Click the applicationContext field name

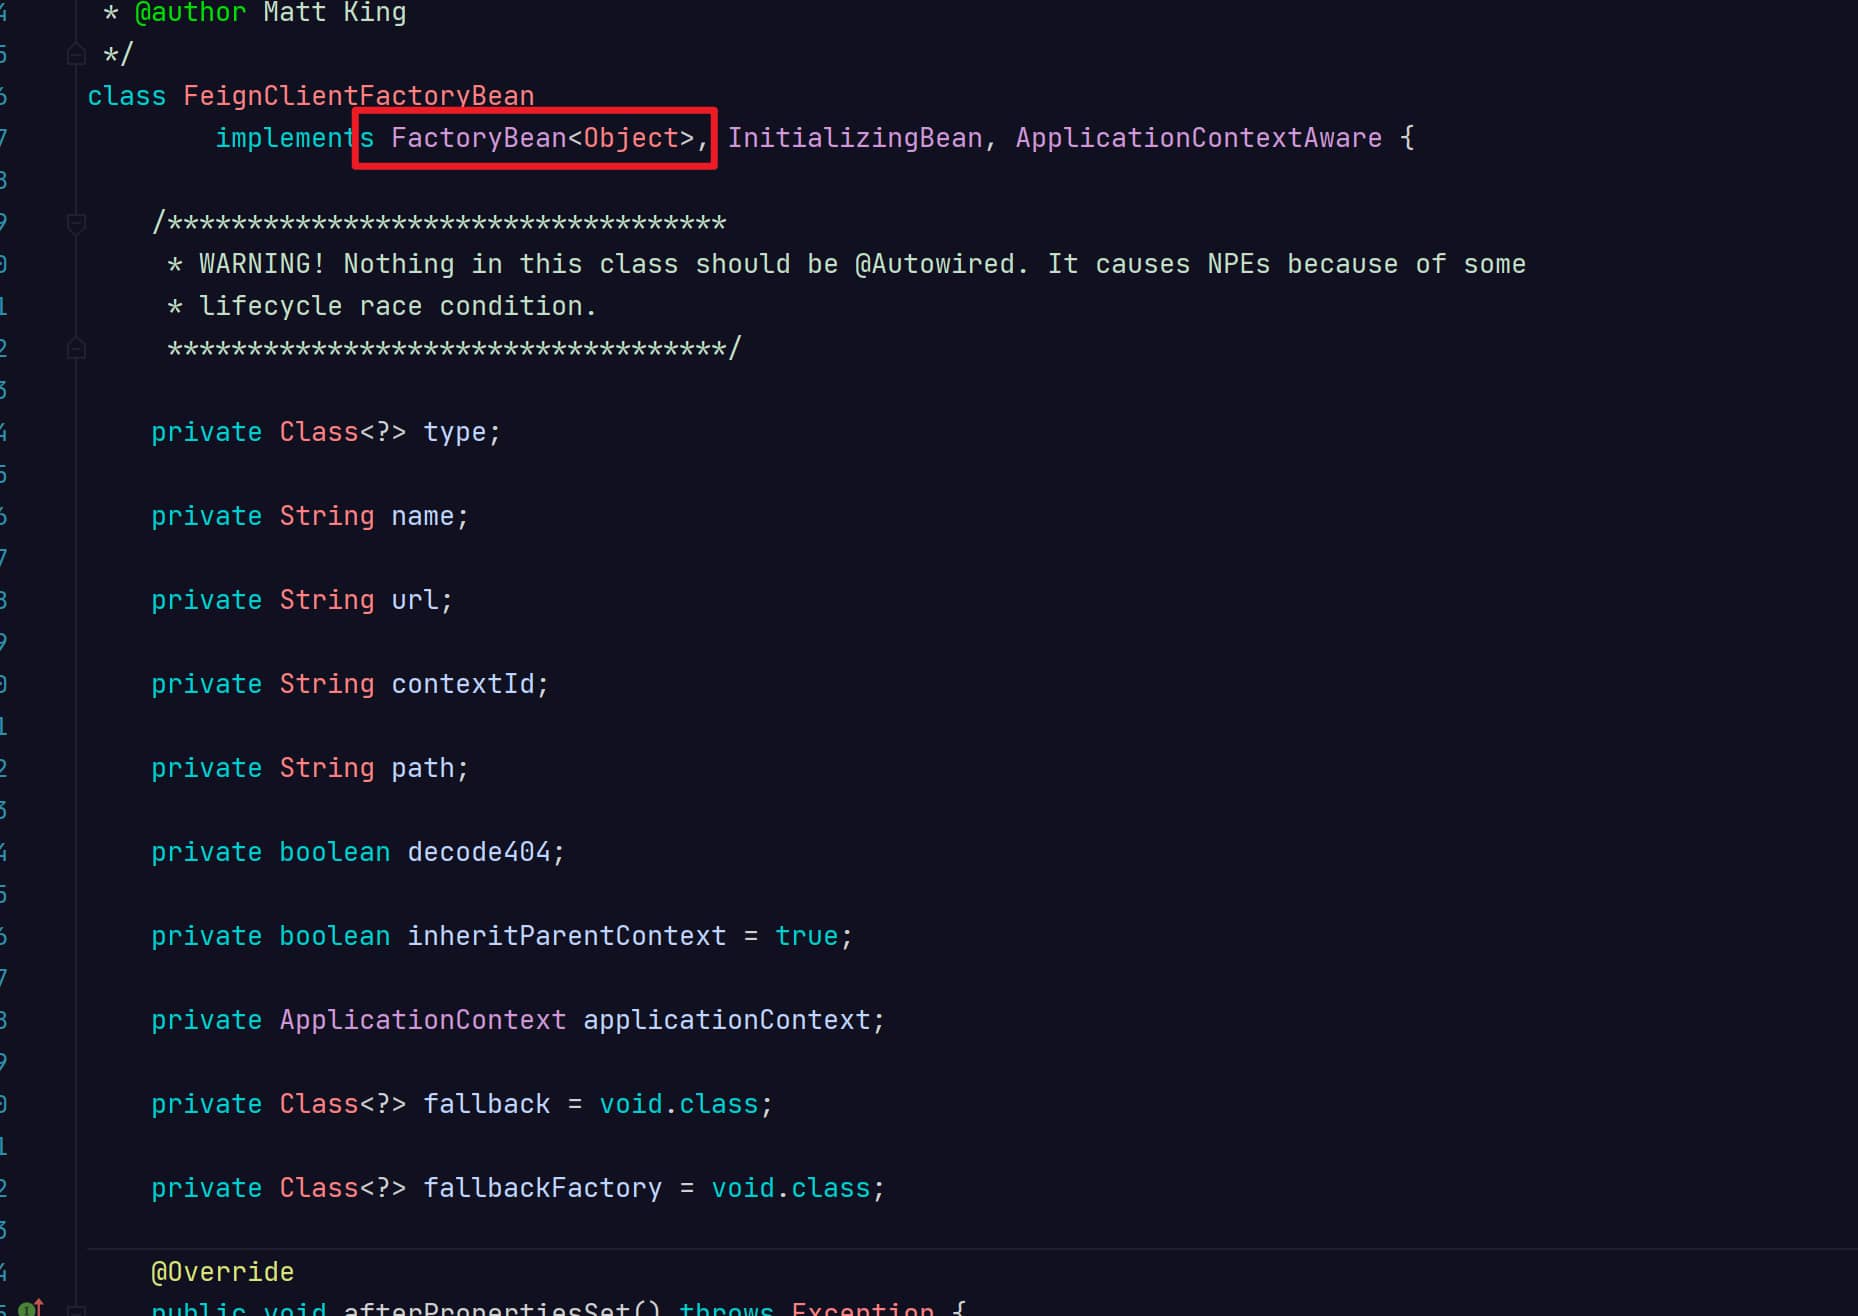click(727, 1020)
